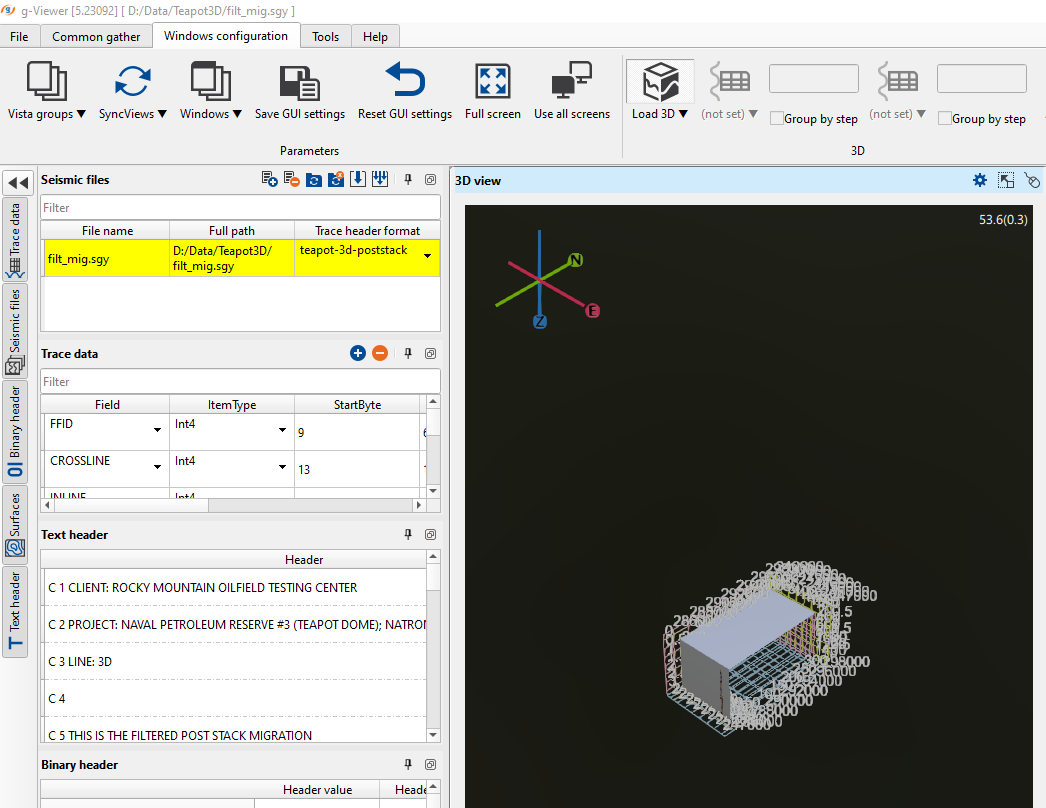Remove trace data row with orange minus

tap(380, 354)
